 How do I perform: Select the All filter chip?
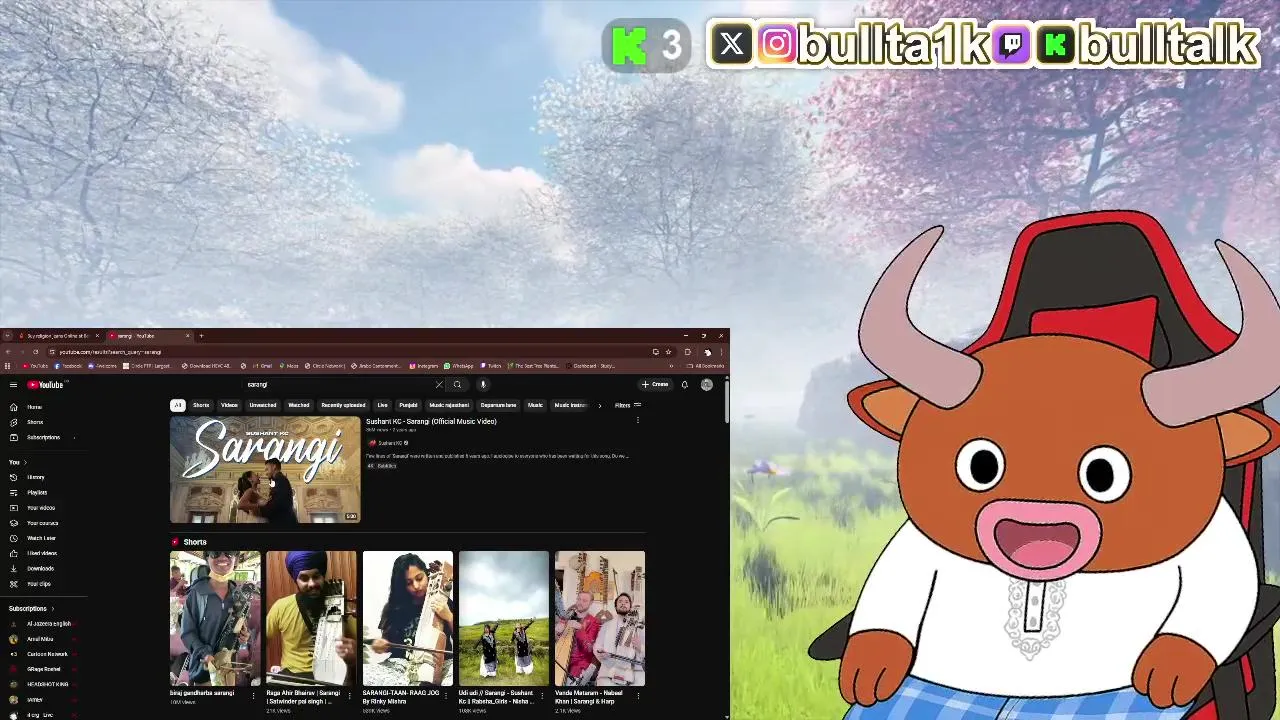[177, 405]
